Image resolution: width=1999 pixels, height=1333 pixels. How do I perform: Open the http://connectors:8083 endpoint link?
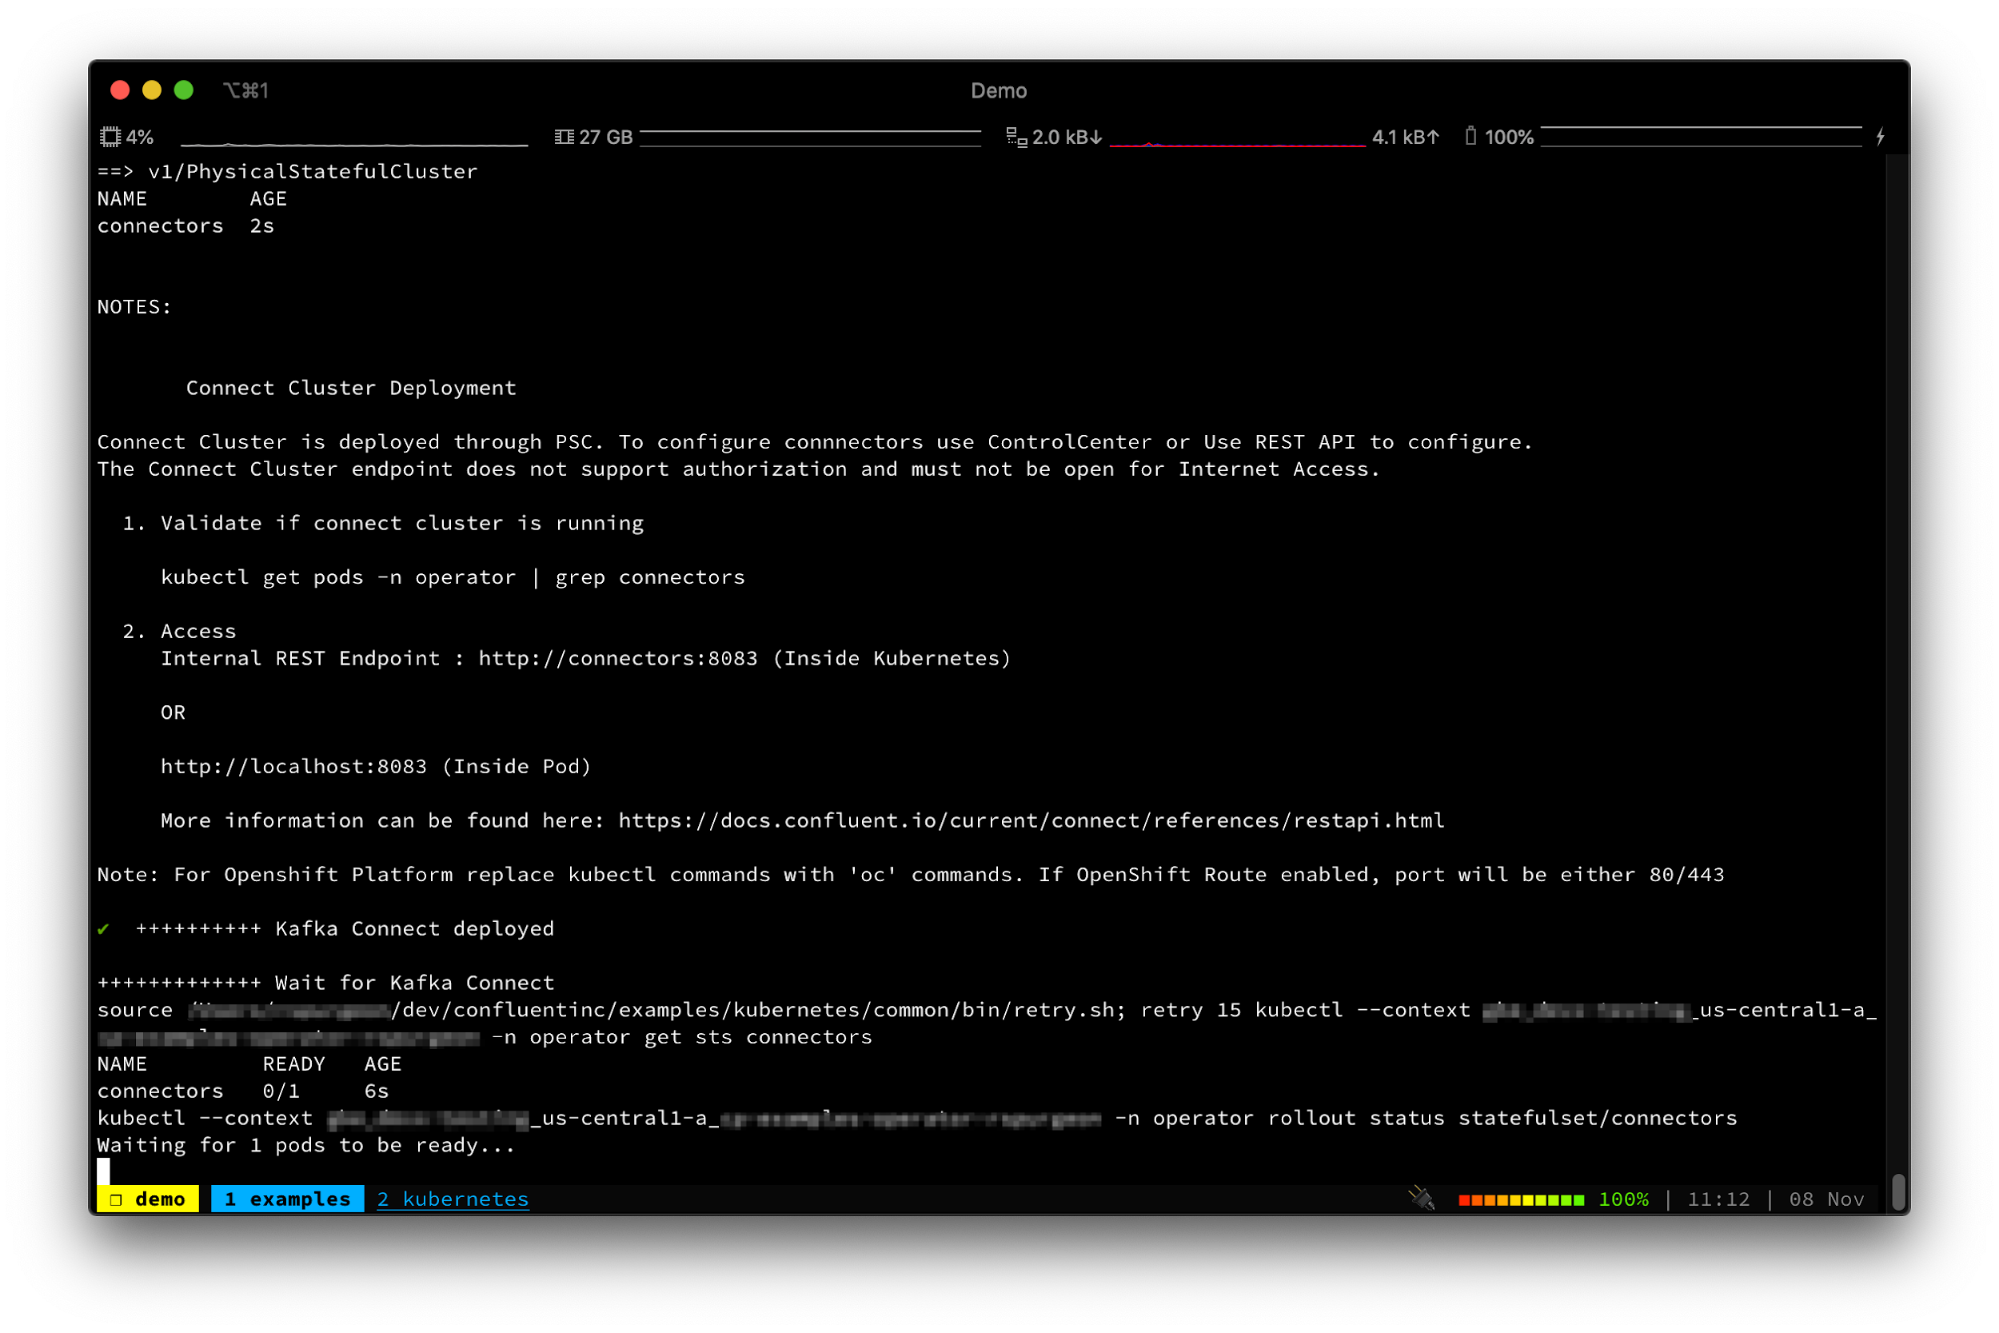pyautogui.click(x=618, y=658)
